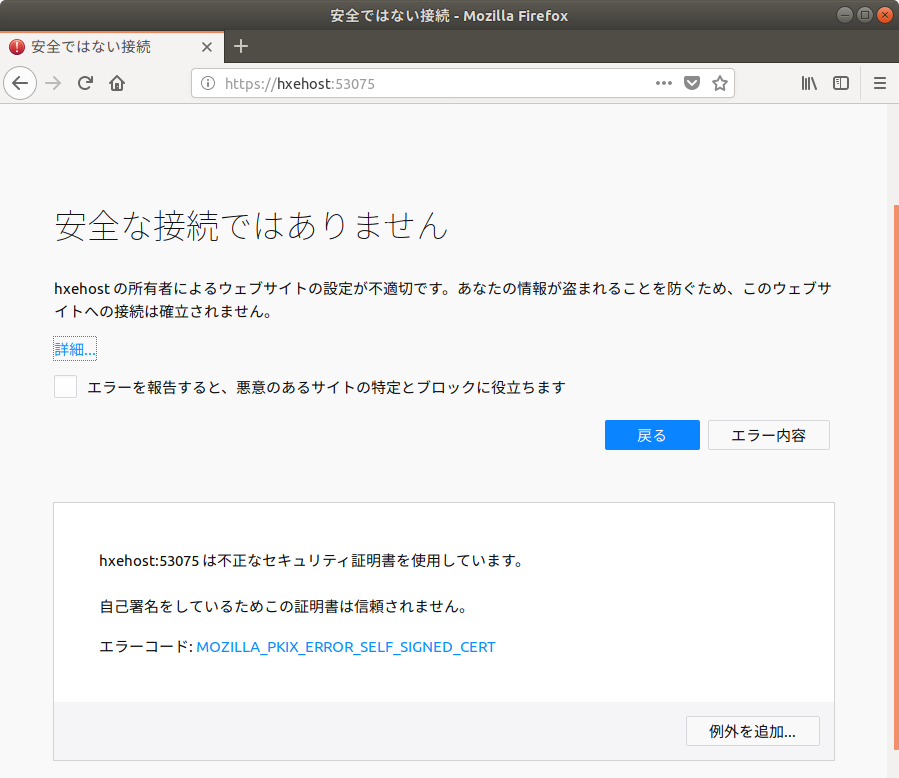Bookmark this page via the star icon
899x778 pixels.
[720, 83]
